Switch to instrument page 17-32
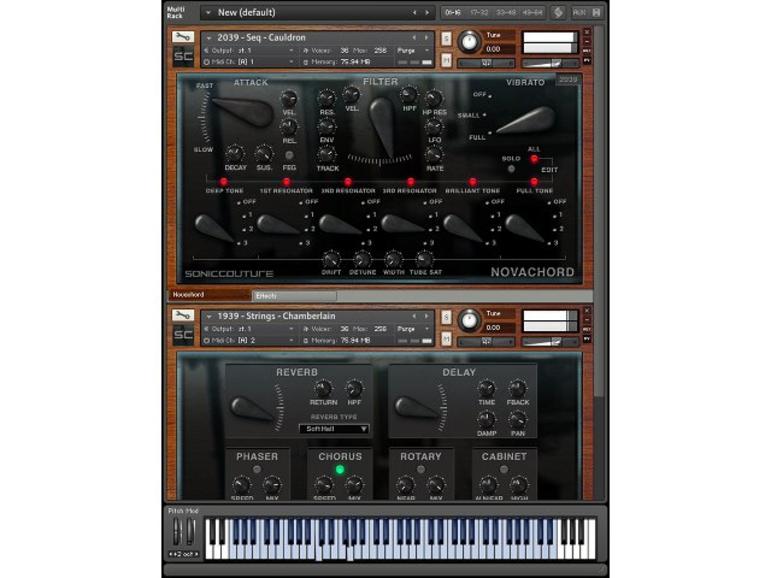The image size is (770, 578). (479, 13)
